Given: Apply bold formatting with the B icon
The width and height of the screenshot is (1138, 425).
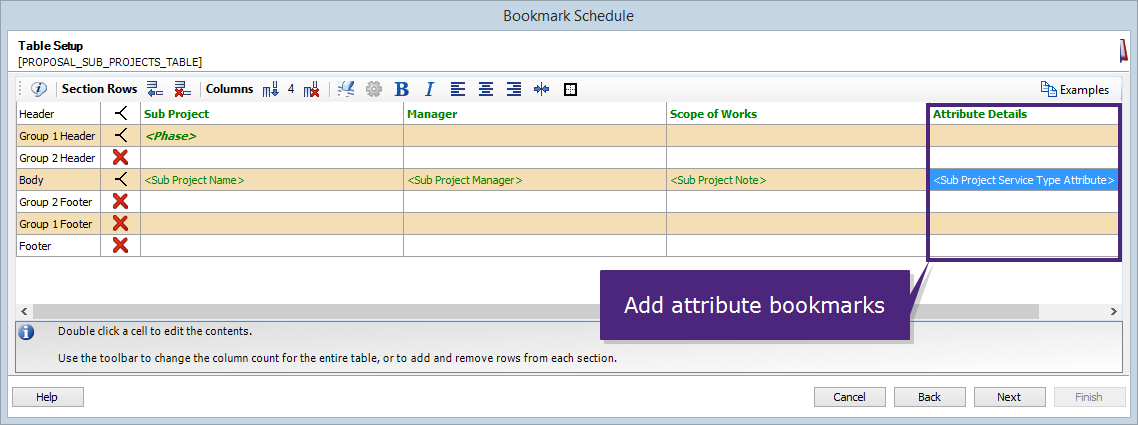Looking at the screenshot, I should coord(401,89).
